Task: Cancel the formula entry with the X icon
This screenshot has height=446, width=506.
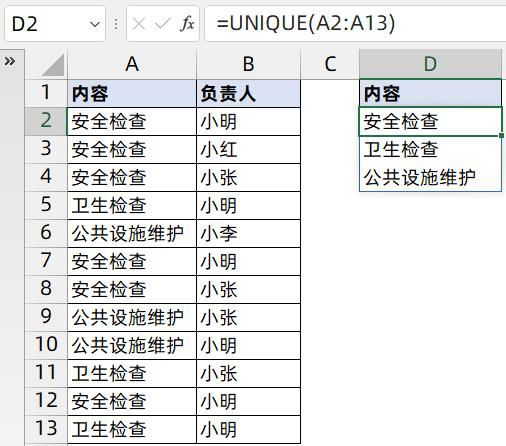Action: click(138, 24)
